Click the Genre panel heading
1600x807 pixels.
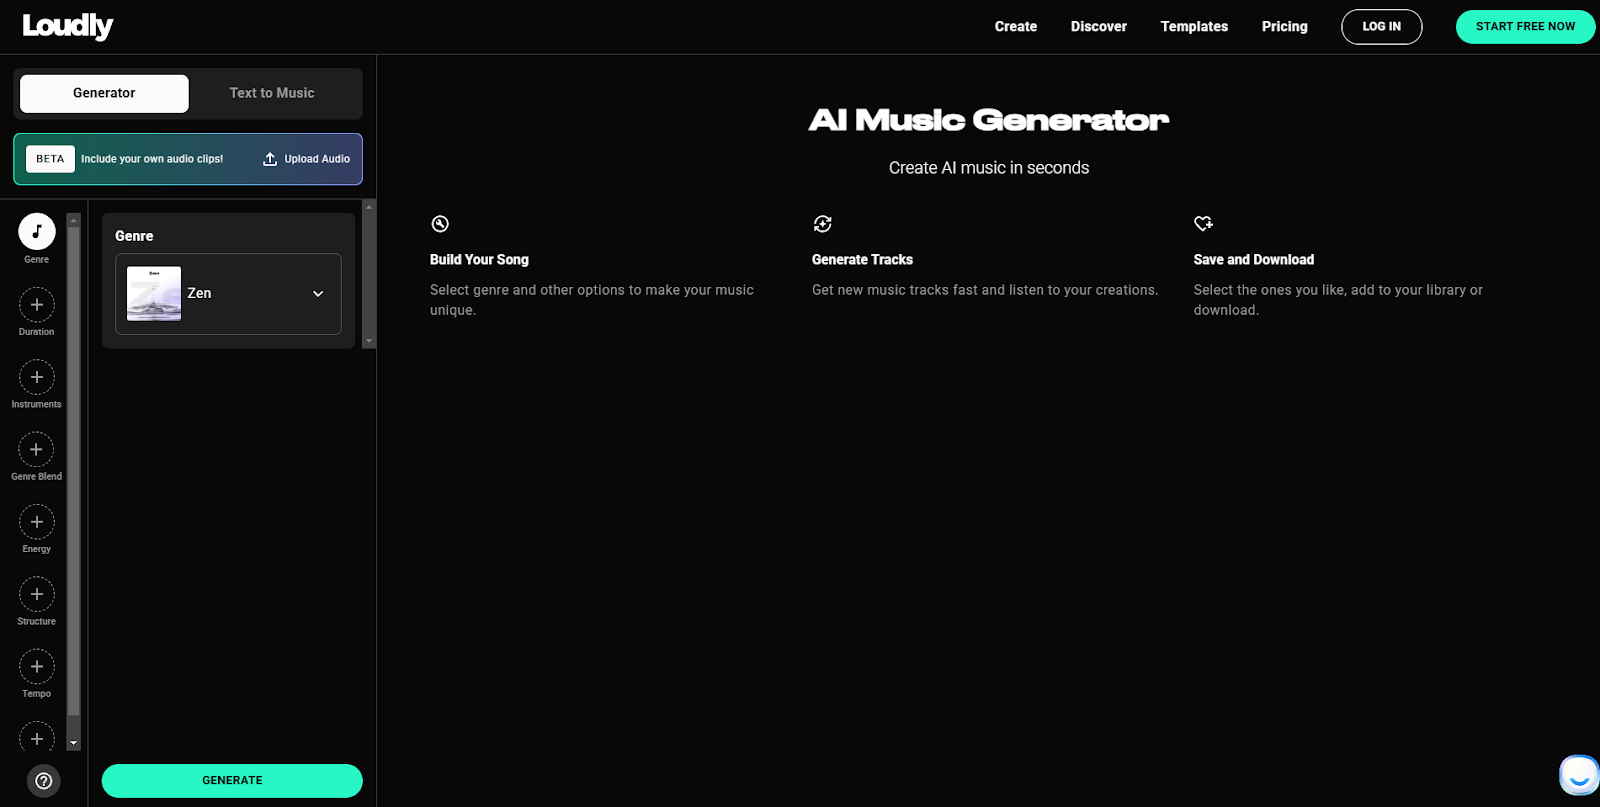[x=134, y=236]
